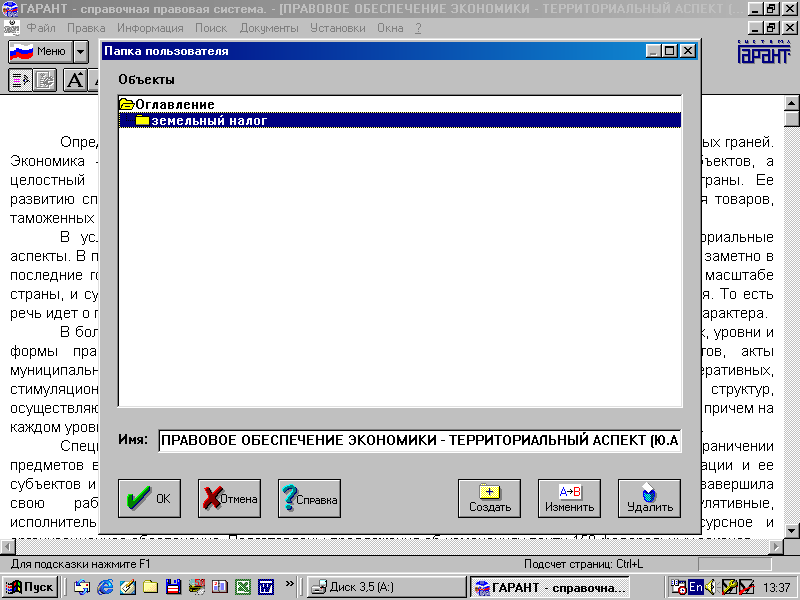This screenshot has width=800, height=600.
Task: Open the Правка menu
Action: pyautogui.click(x=86, y=28)
